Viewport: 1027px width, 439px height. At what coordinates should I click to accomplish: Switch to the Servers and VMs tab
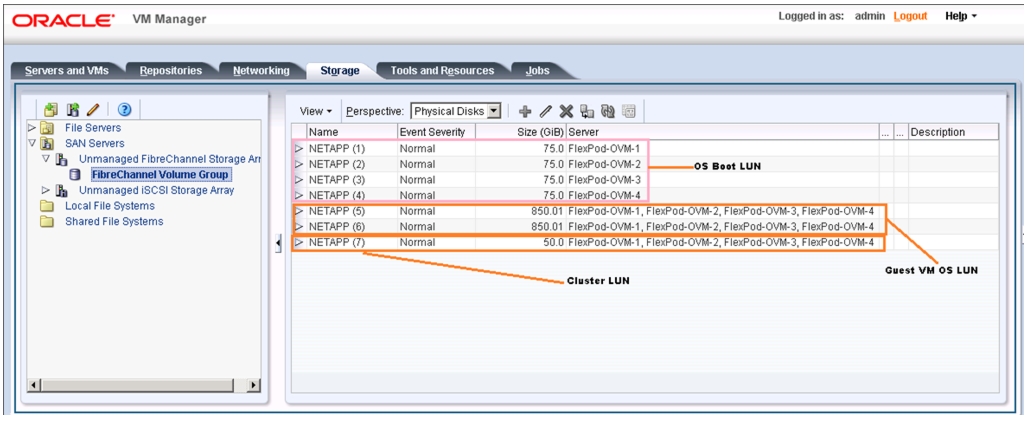(x=66, y=71)
